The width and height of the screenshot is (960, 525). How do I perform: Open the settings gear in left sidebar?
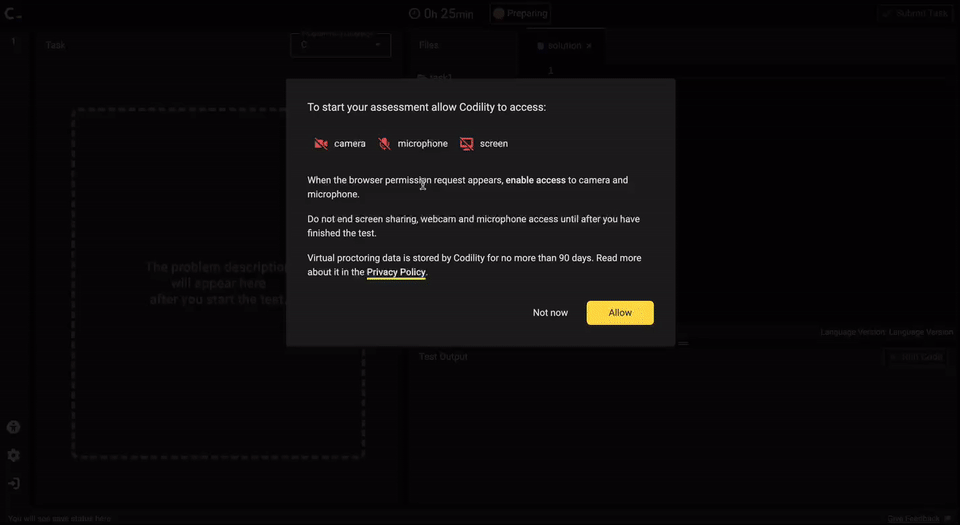[13, 455]
